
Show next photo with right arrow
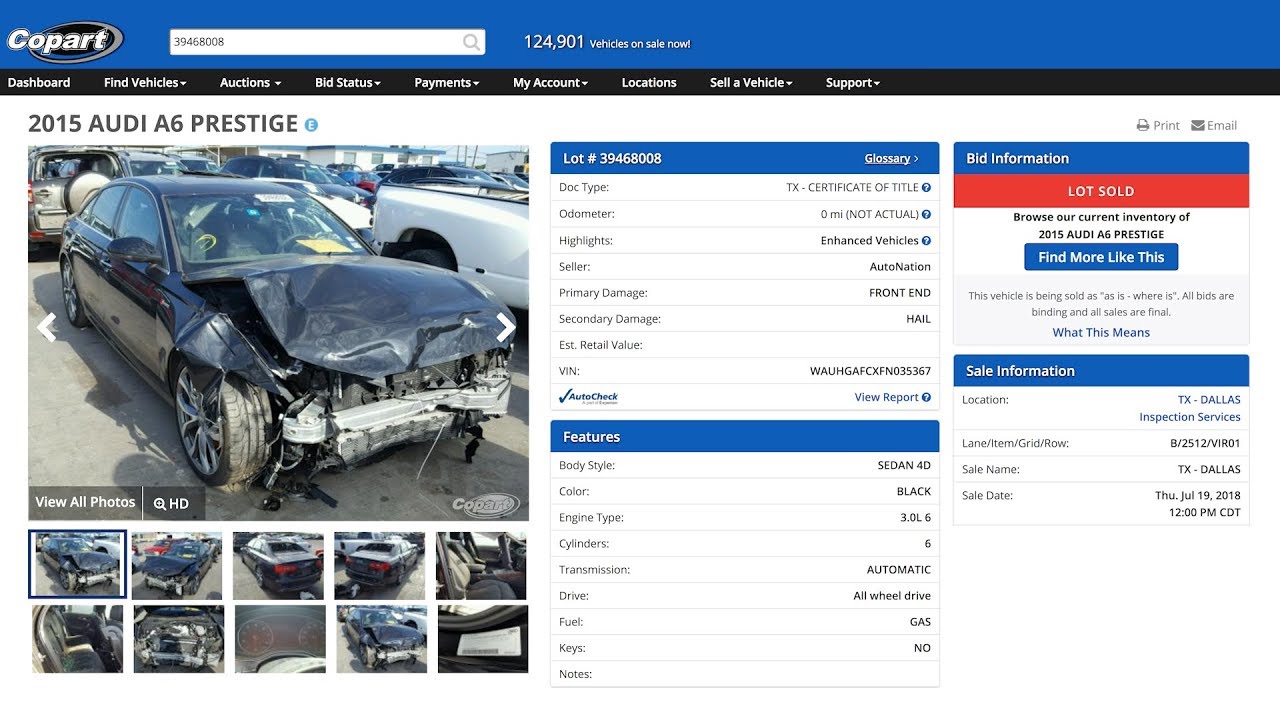click(x=507, y=327)
